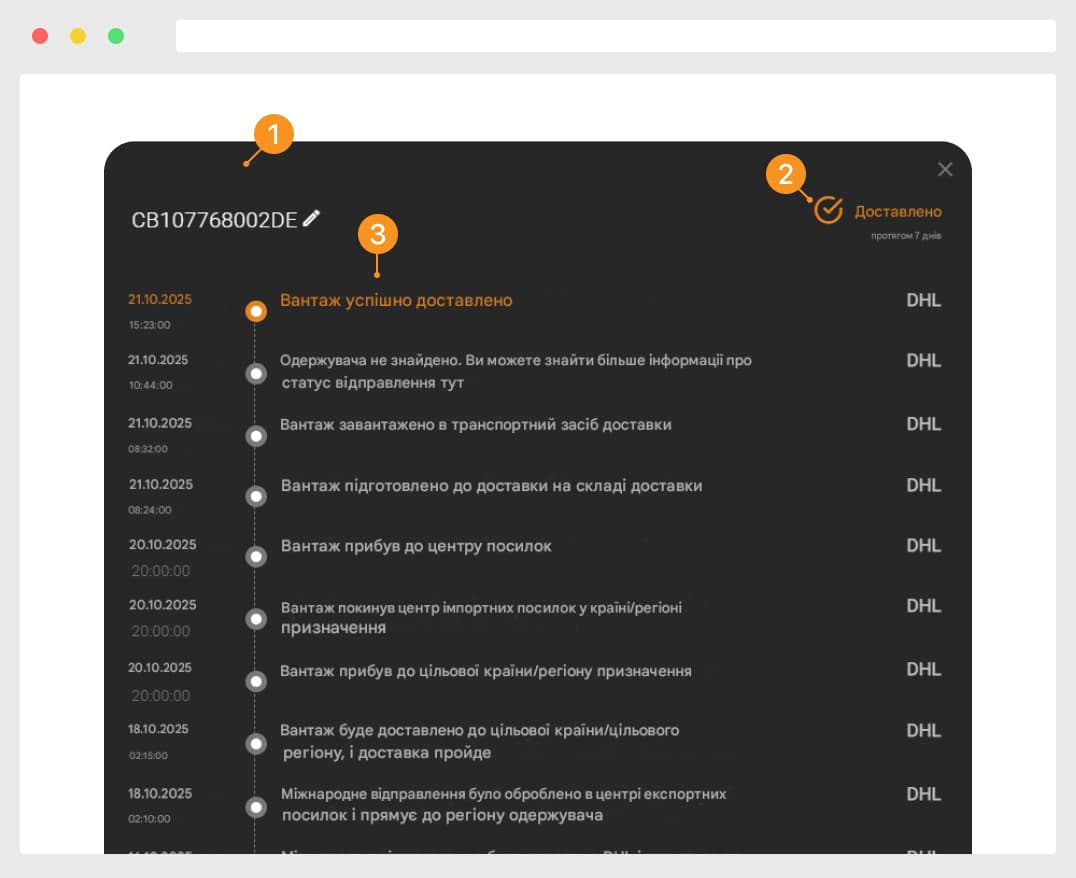This screenshot has height=878, width=1076.
Task: Click the orange delivered checkmark icon
Action: click(x=828, y=210)
